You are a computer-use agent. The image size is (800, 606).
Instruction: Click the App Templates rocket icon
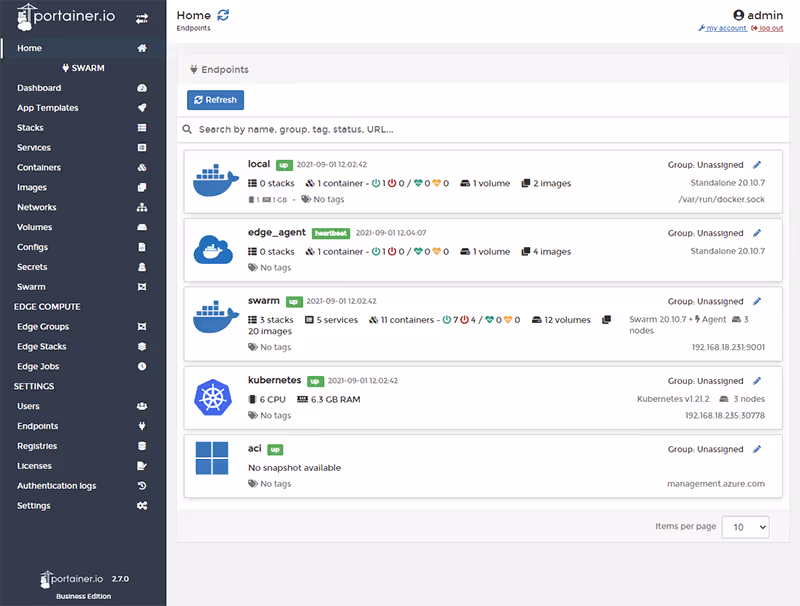click(142, 108)
